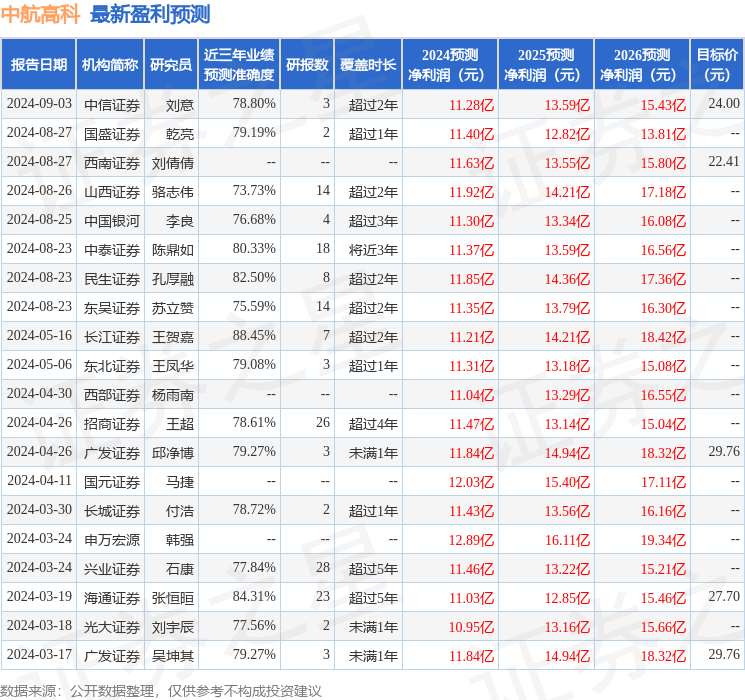Click the 2024-05-06 date cell
Viewport: 745px width, 700px height.
[39, 364]
